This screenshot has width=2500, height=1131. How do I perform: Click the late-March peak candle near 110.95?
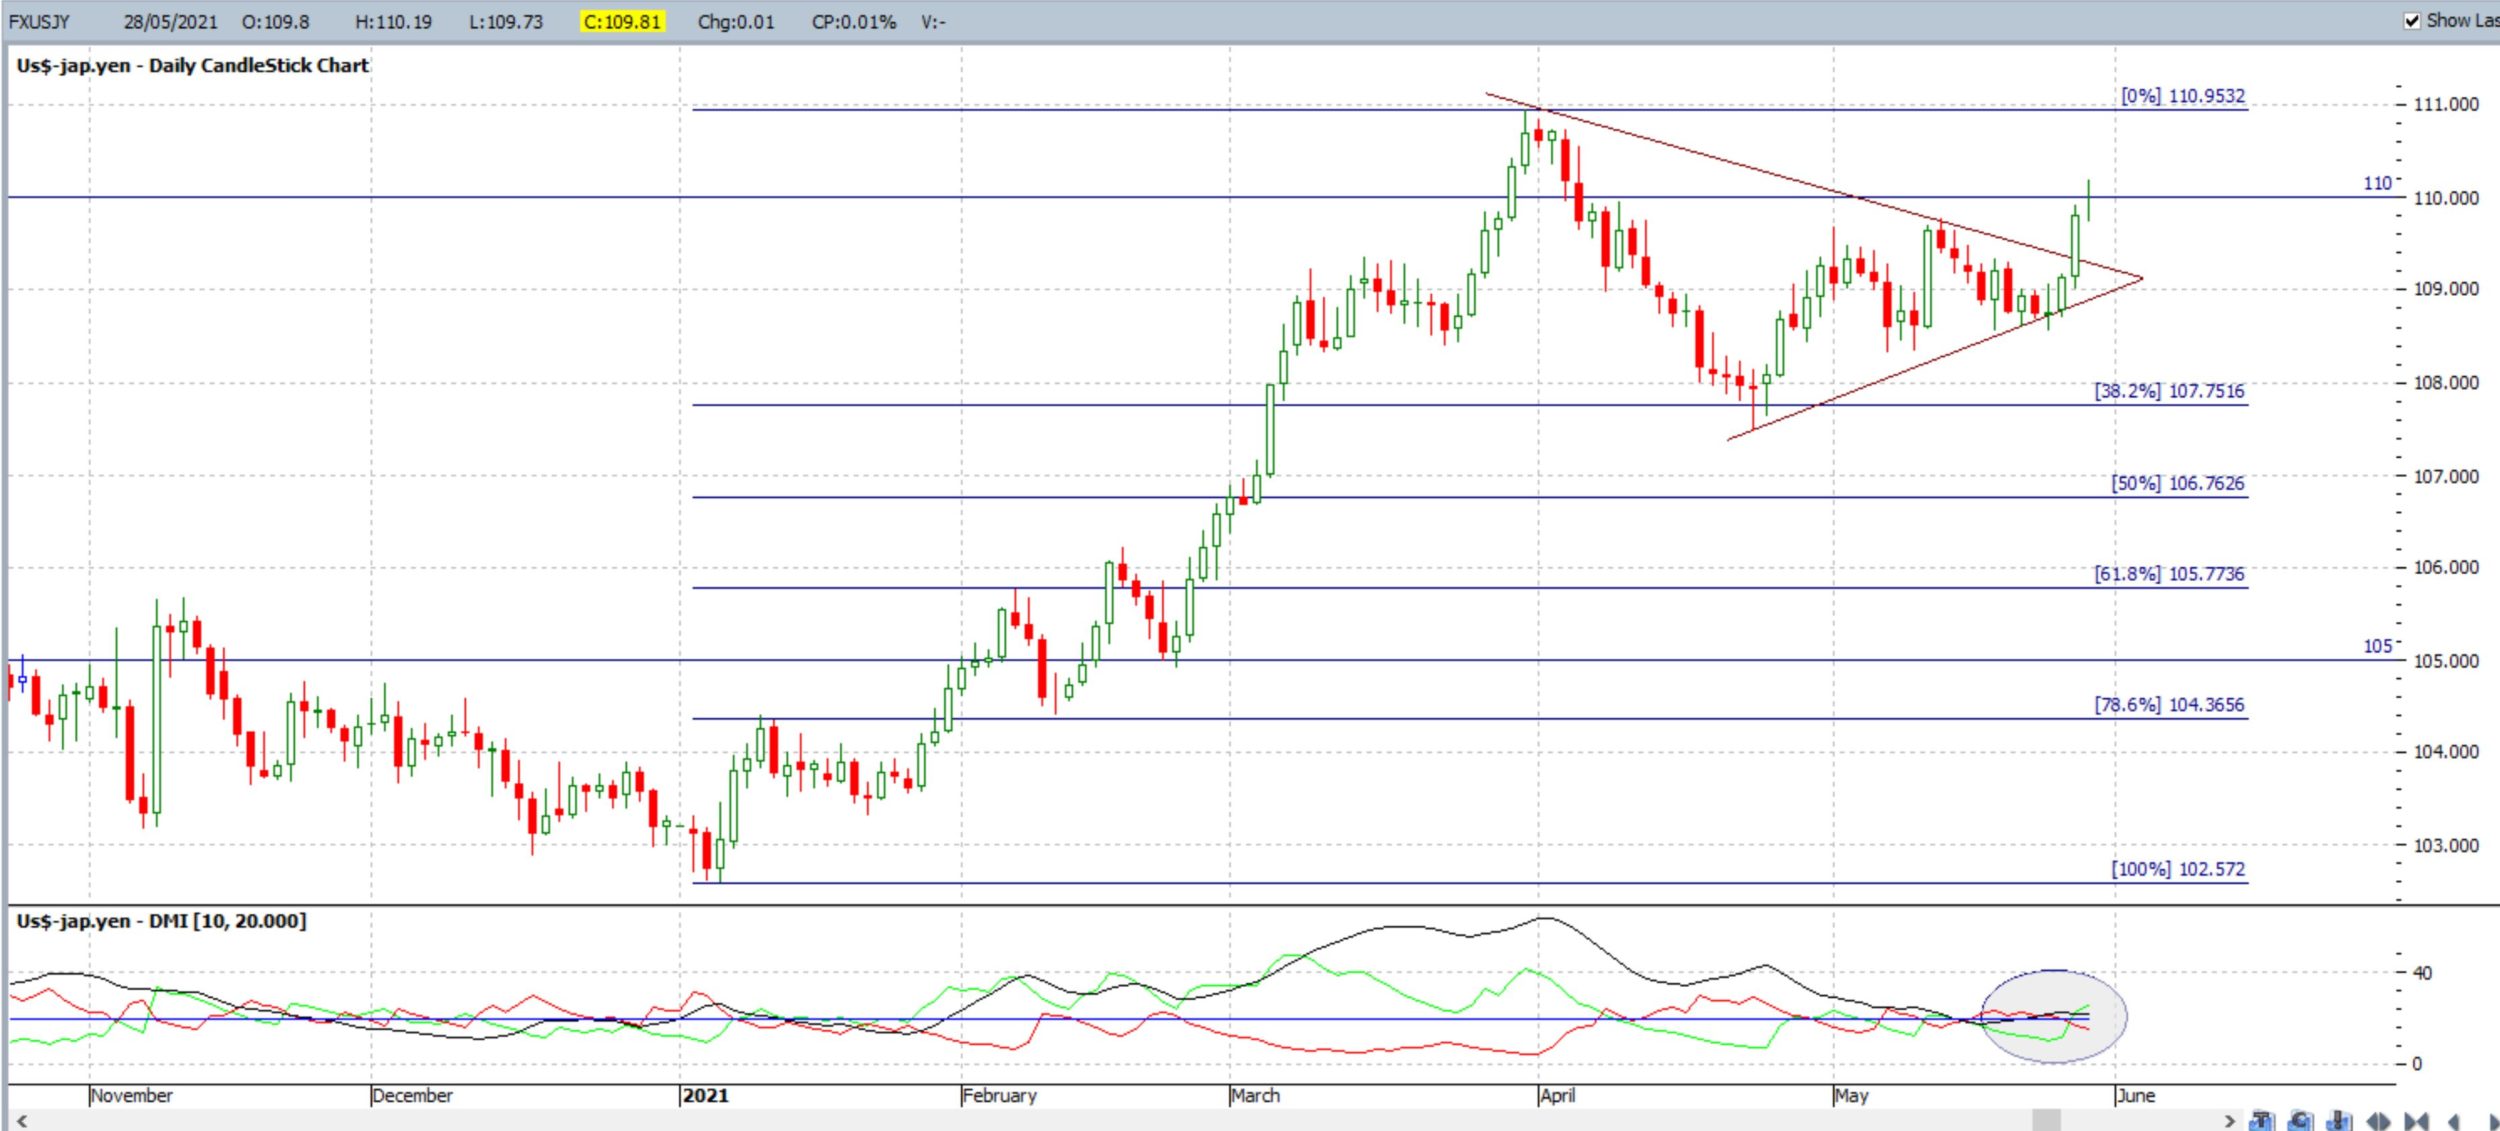coord(1525,147)
